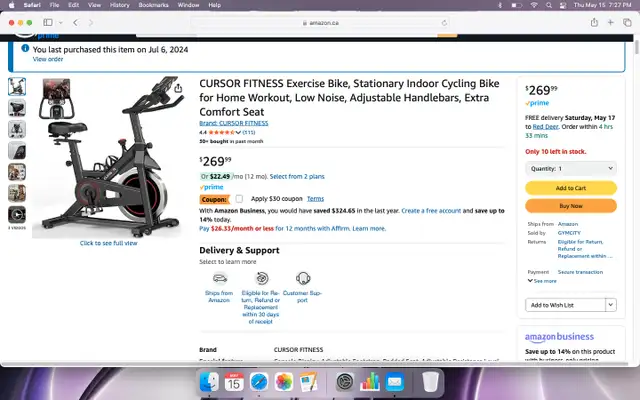Open the History menu

click(x=119, y=5)
